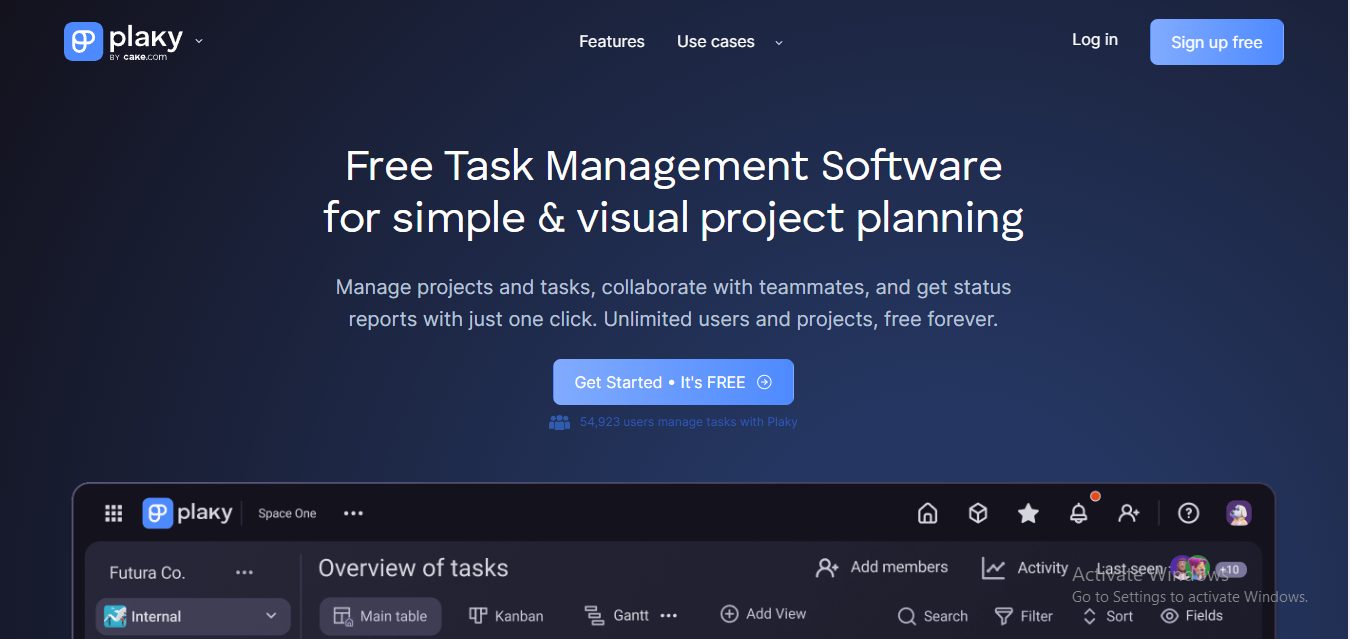
Task: Select the Space One label
Action: 287,514
